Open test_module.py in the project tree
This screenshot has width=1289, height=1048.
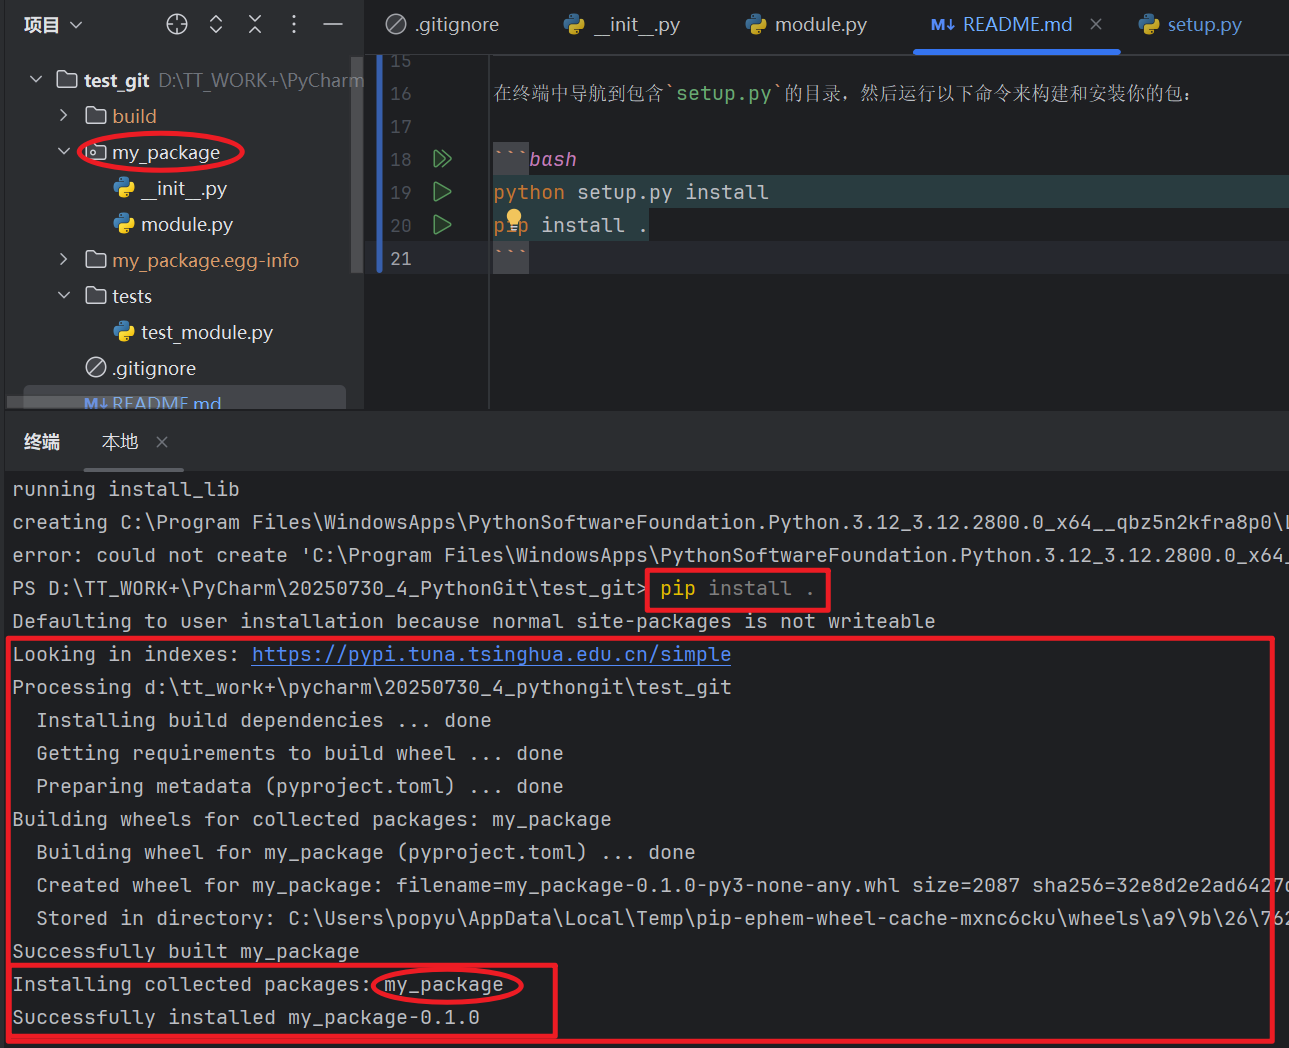[x=207, y=332]
